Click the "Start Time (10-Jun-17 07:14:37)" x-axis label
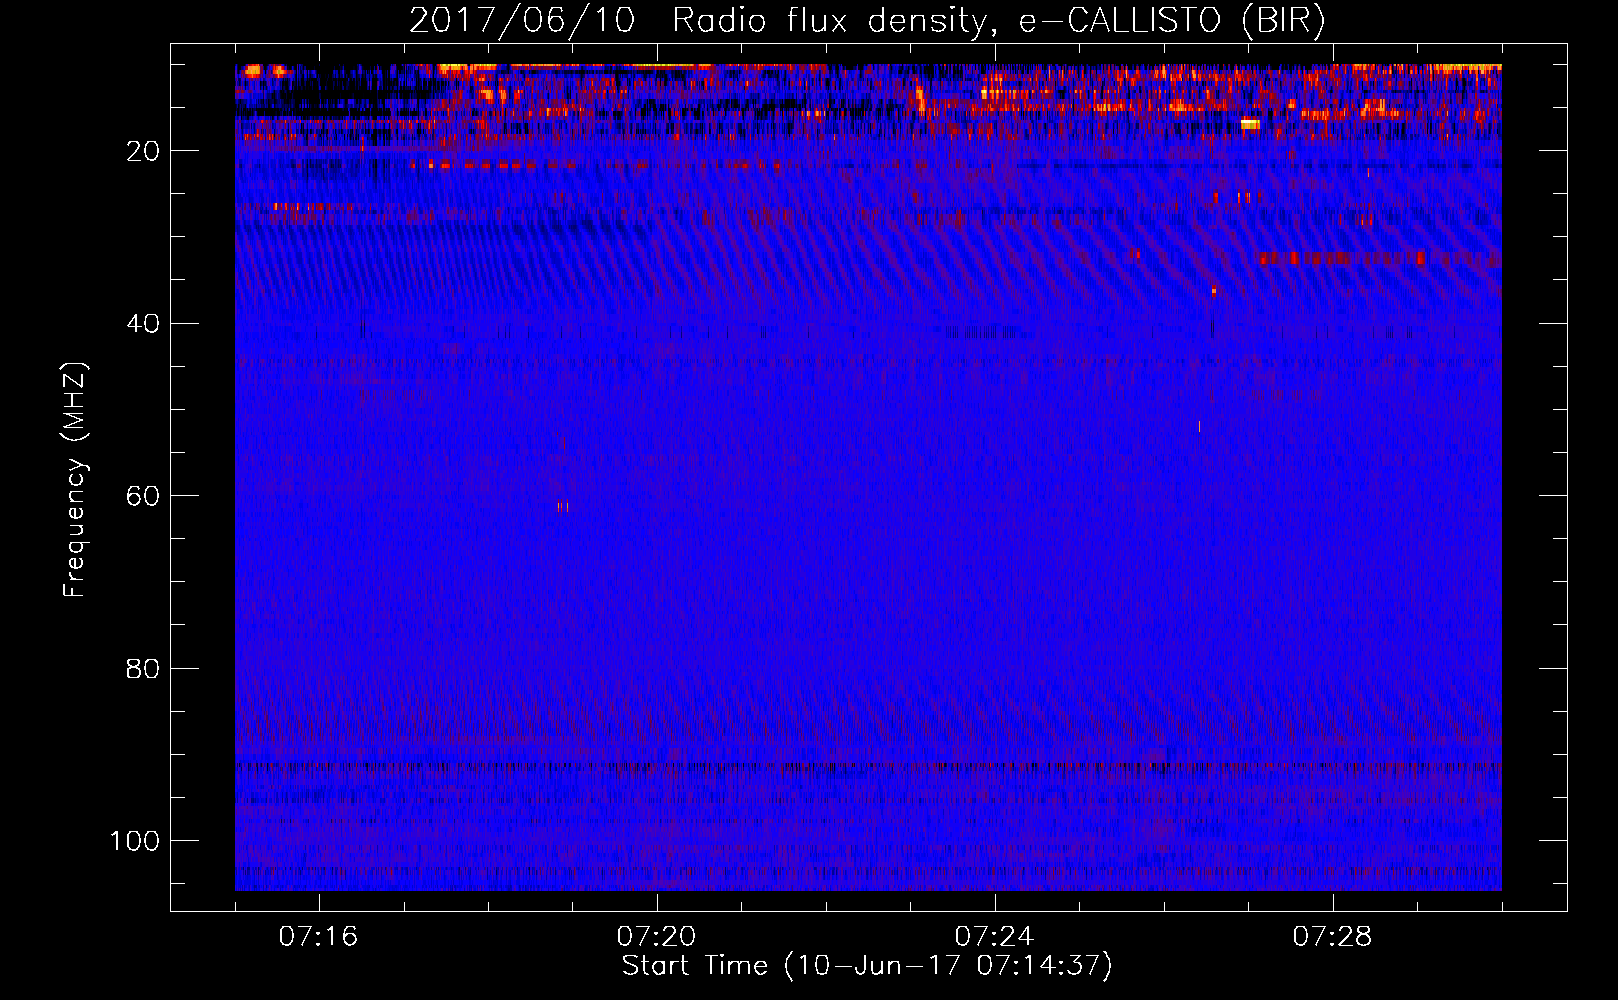 pyautogui.click(x=867, y=966)
